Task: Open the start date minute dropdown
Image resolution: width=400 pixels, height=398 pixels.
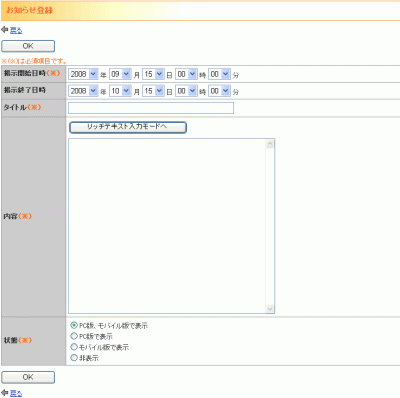Action: (x=219, y=74)
